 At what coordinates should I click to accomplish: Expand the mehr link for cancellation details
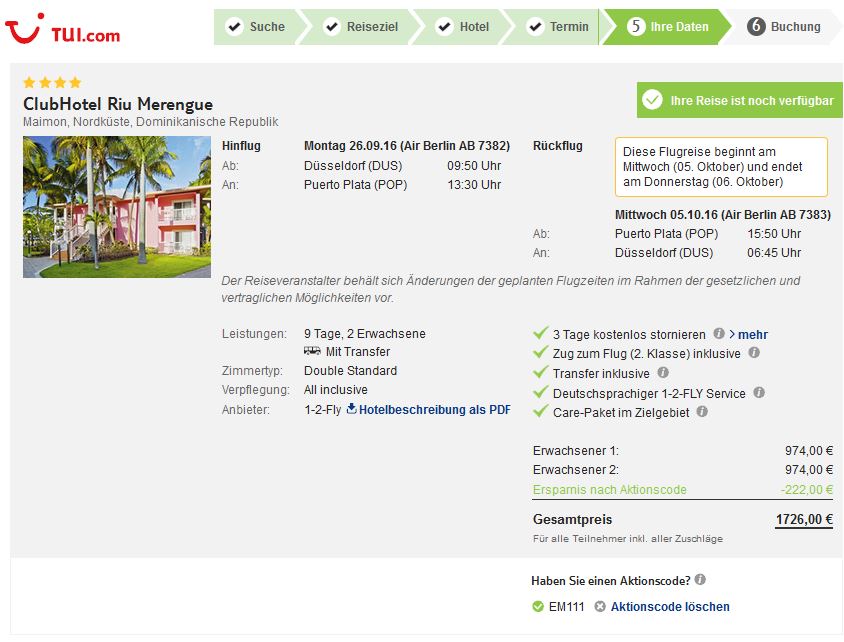tap(748, 335)
